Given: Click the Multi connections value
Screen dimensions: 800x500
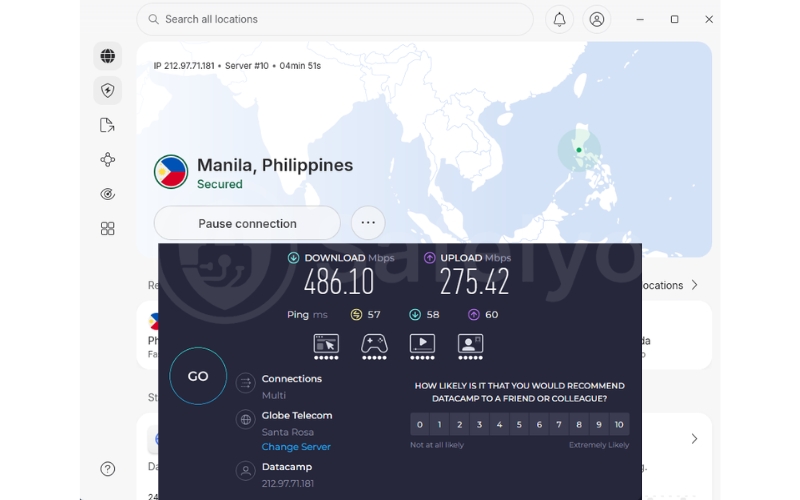Looking at the screenshot, I should (274, 395).
